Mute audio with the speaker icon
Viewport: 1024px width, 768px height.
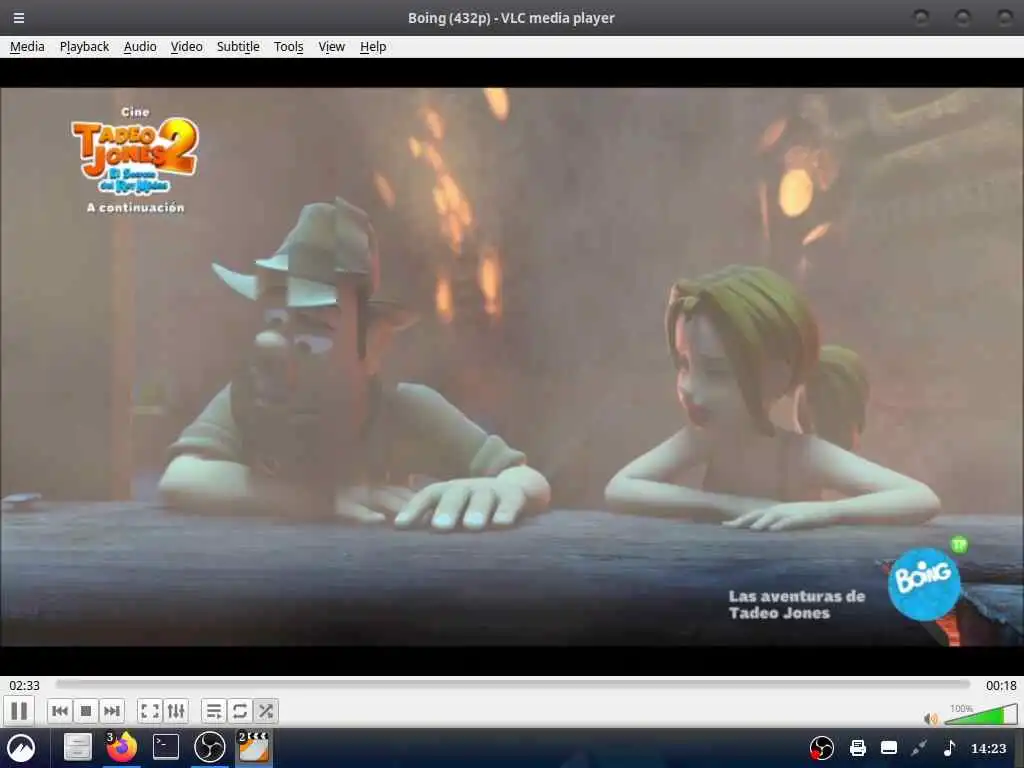click(931, 719)
